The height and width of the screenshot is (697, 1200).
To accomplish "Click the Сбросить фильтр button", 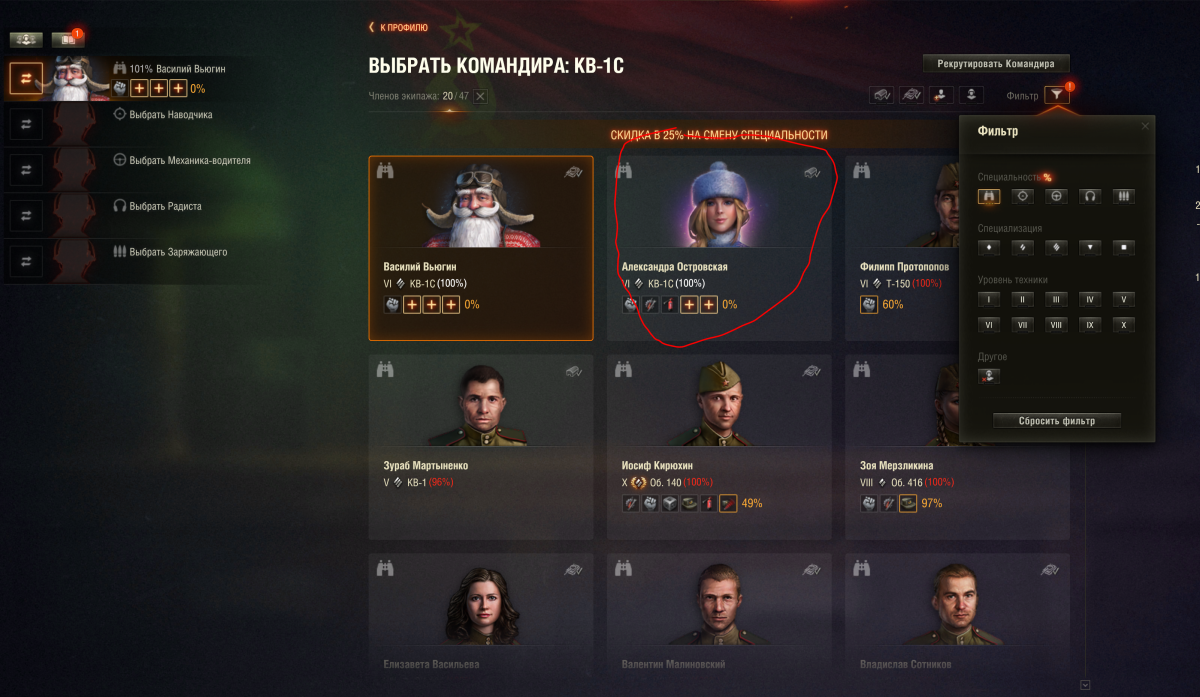I will tap(1057, 421).
